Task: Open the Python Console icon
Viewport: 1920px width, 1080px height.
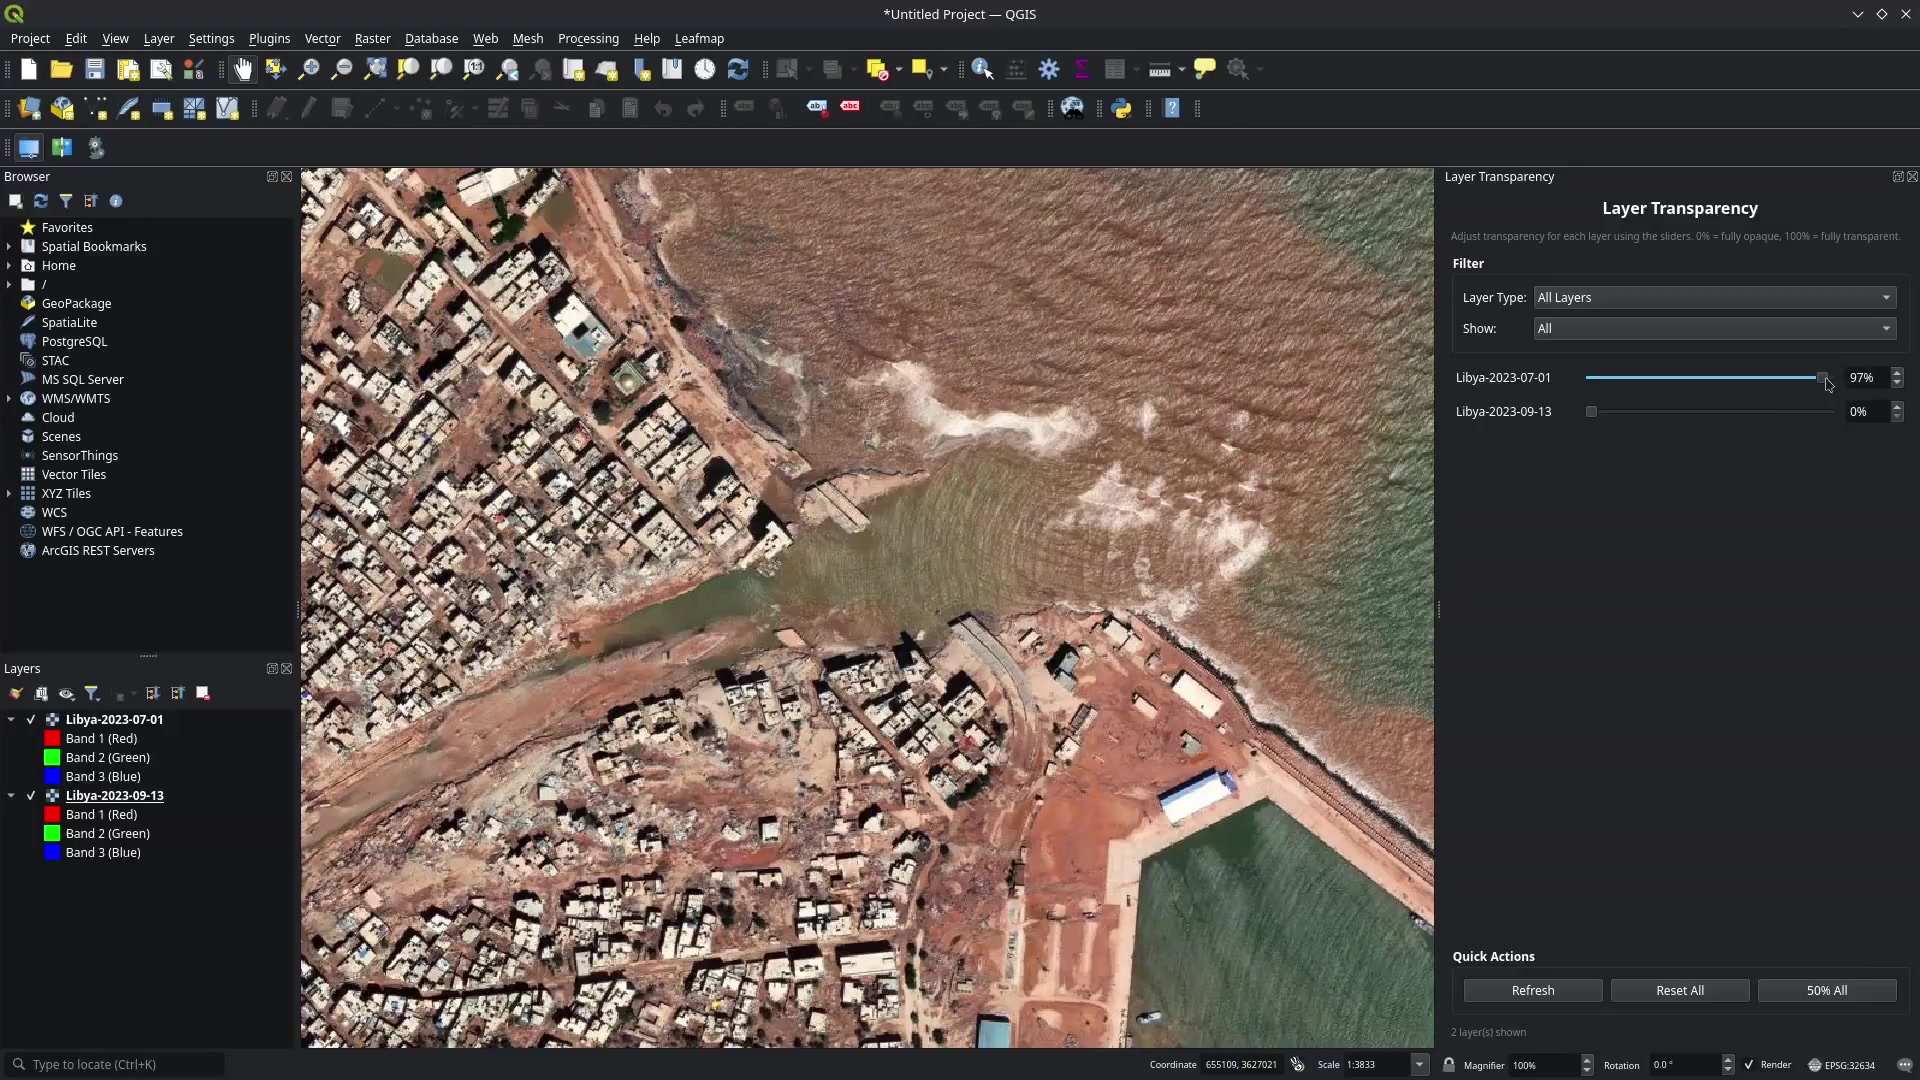Action: 1121,108
